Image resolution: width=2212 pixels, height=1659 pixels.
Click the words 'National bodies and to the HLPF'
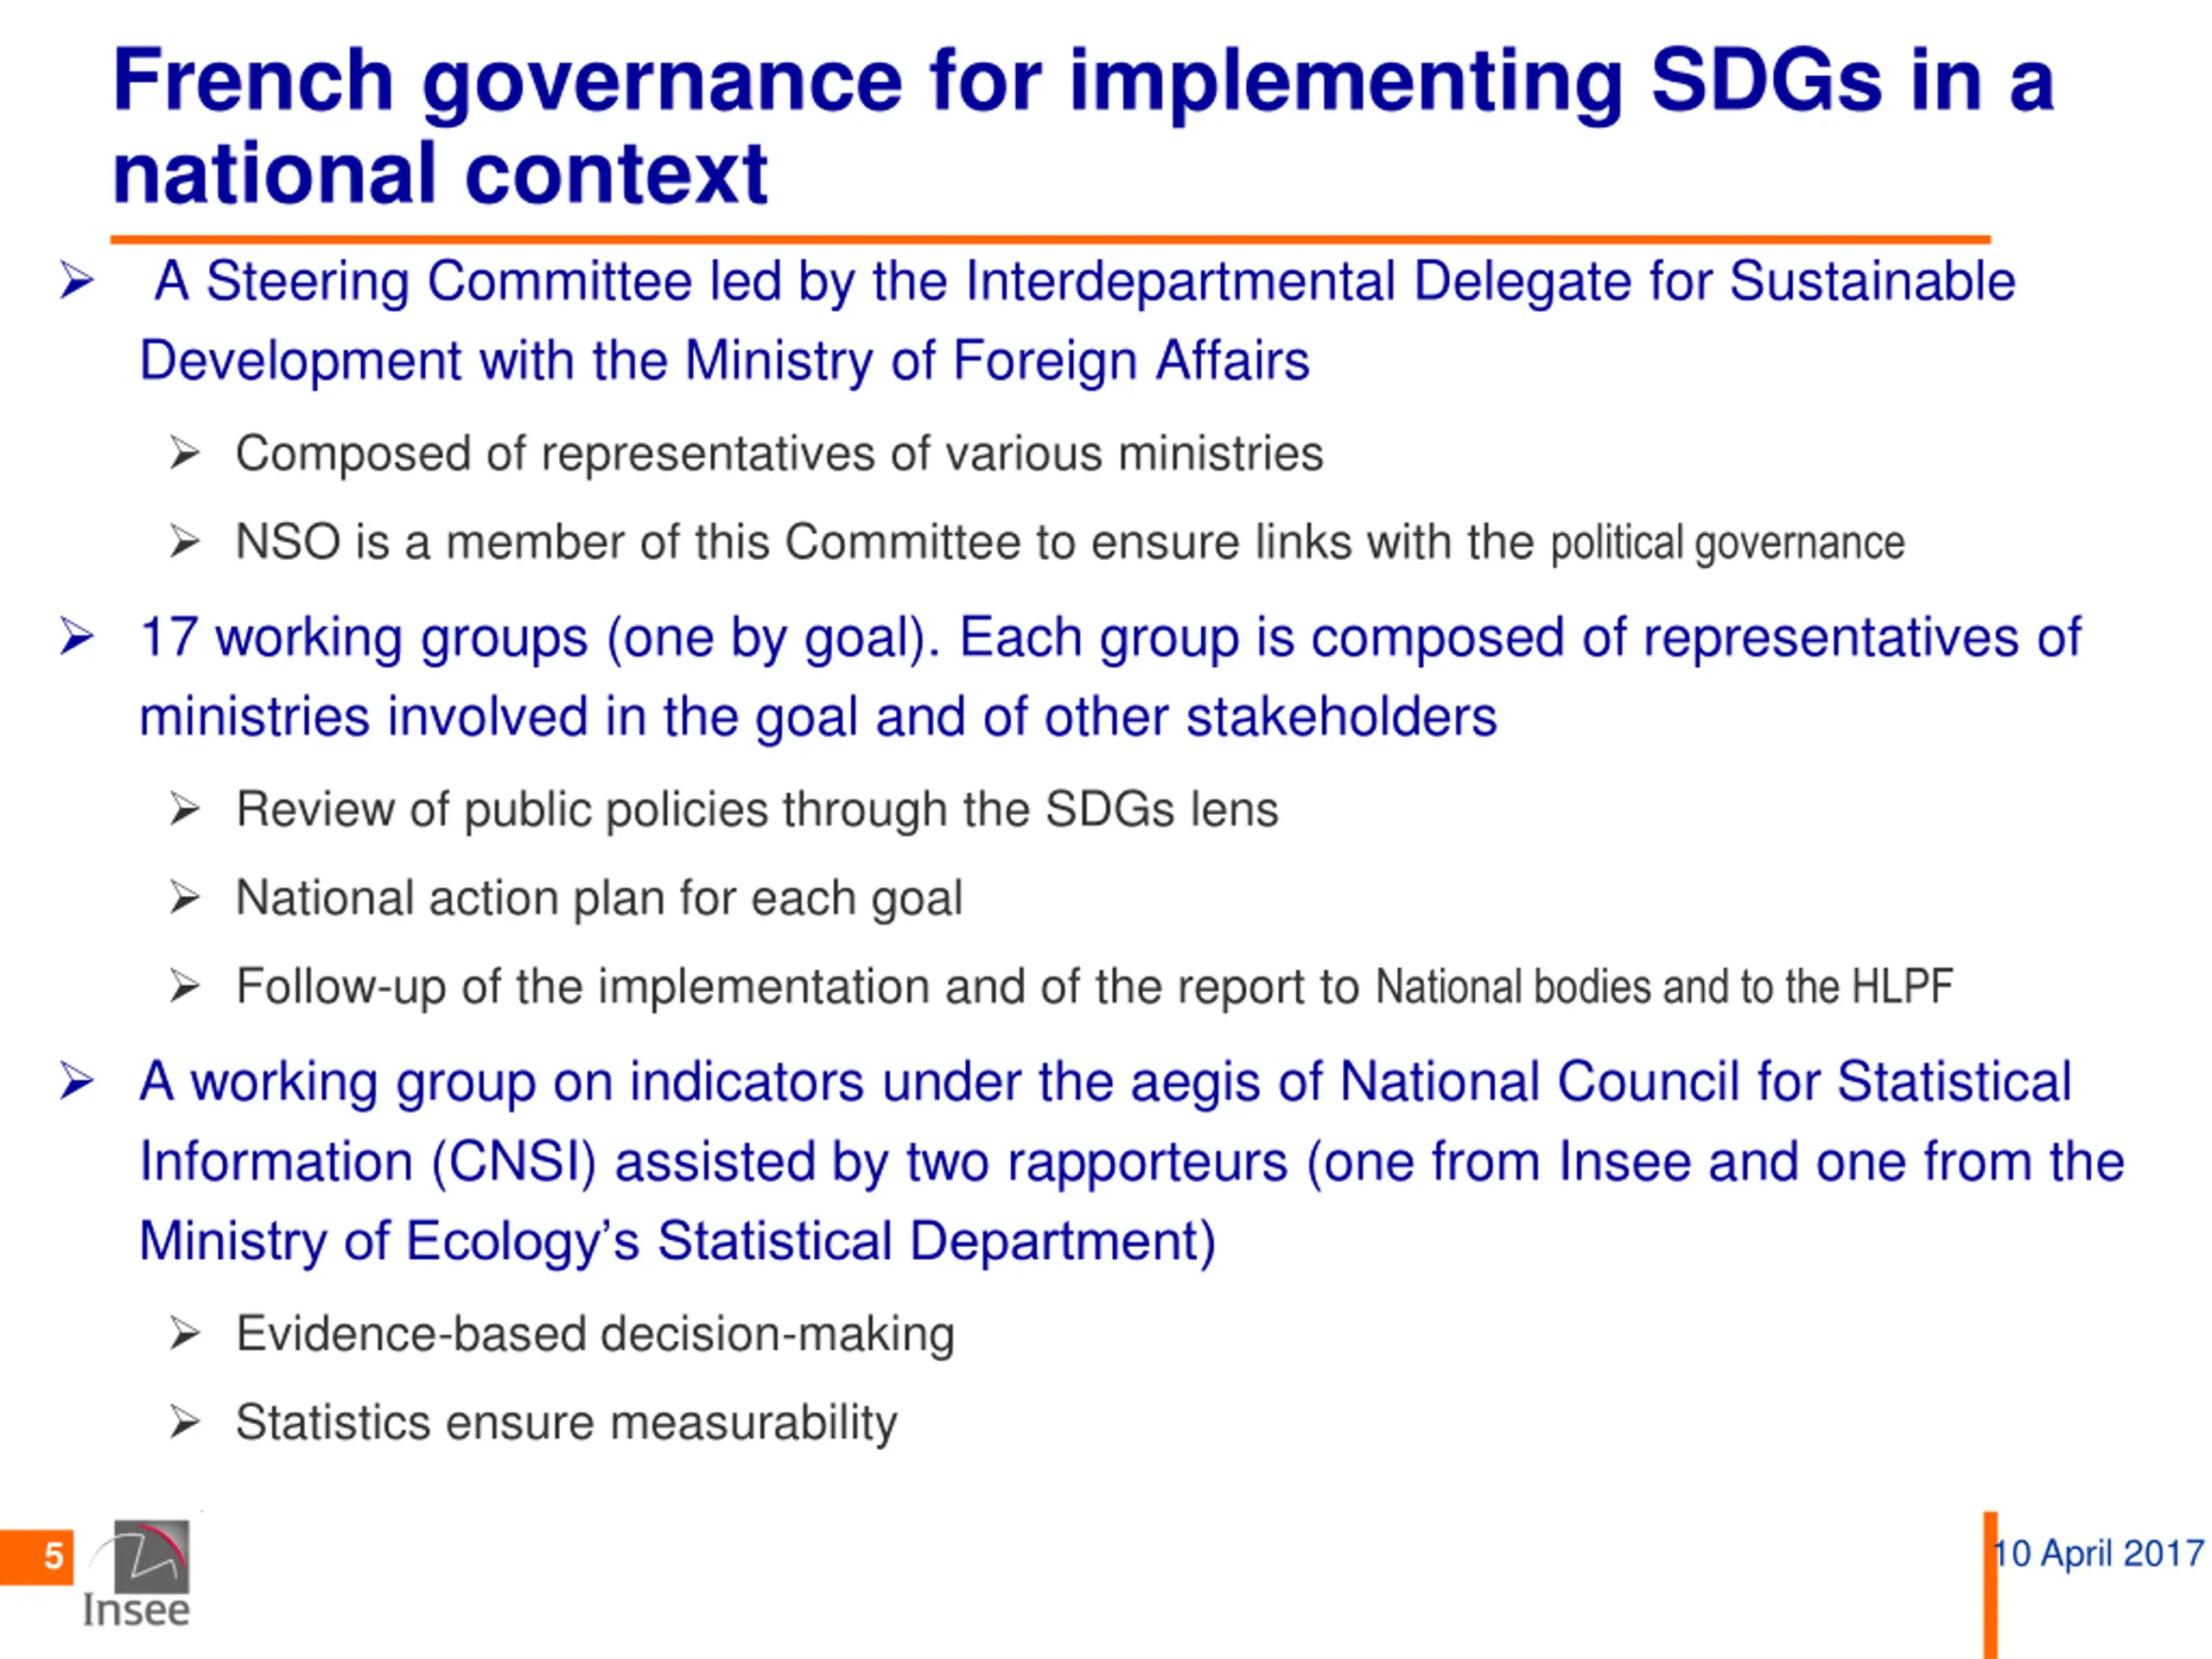click(x=1664, y=987)
